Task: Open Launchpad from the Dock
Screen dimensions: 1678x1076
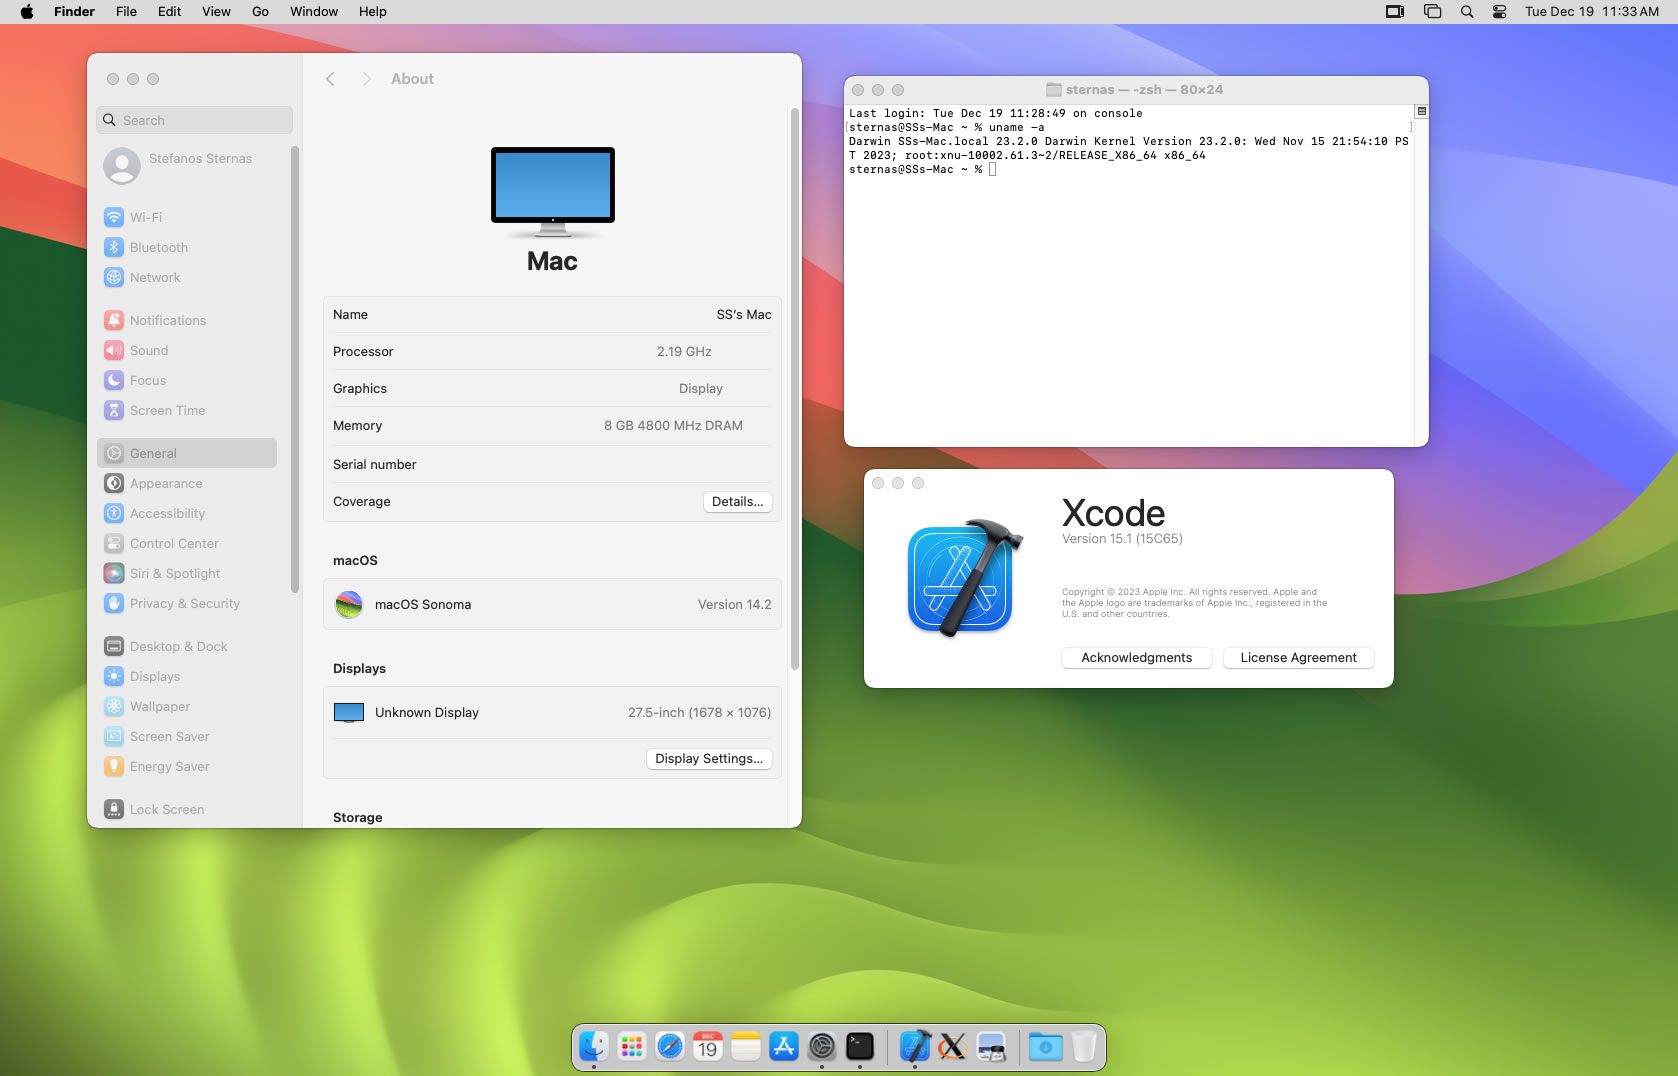Action: 632,1046
